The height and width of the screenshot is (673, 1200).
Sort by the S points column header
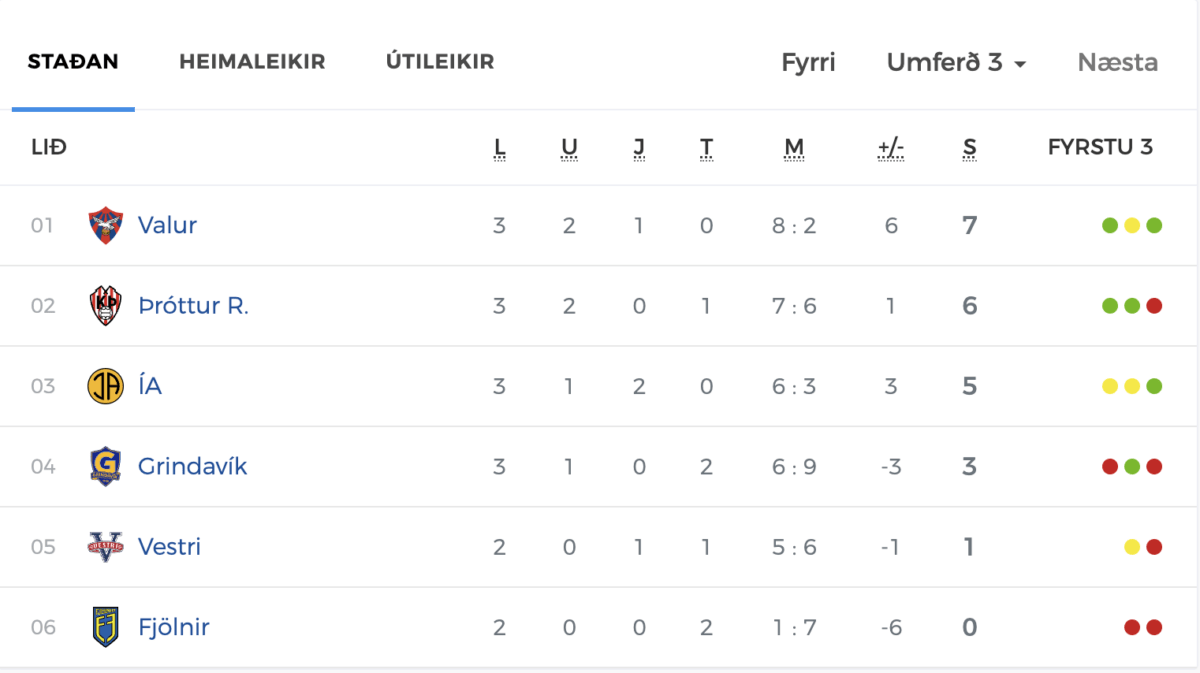click(969, 148)
